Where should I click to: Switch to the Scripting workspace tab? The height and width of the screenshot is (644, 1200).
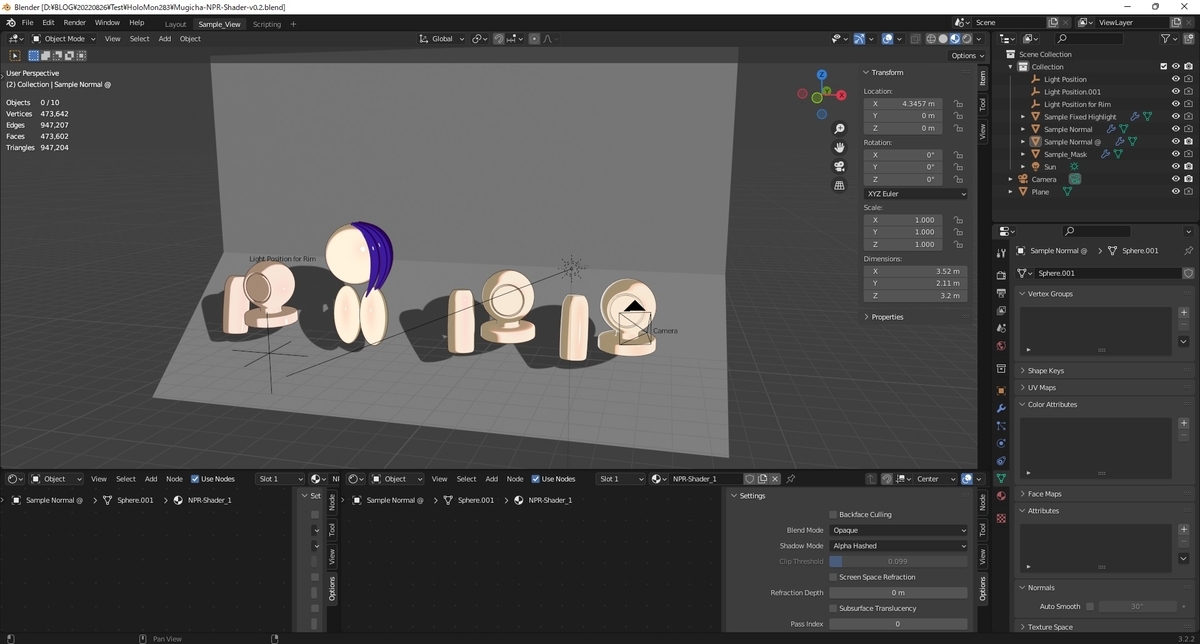tap(267, 24)
